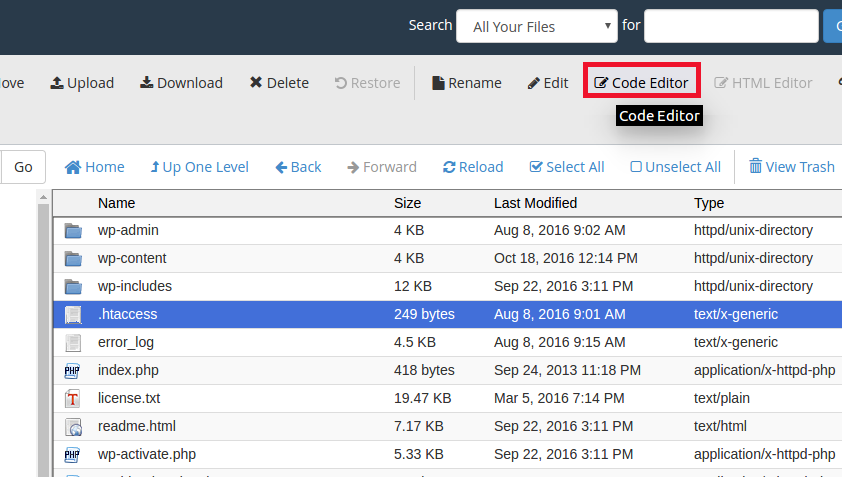Open the Edit pencil tool
Image resolution: width=842 pixels, height=477 pixels.
pyautogui.click(x=548, y=83)
